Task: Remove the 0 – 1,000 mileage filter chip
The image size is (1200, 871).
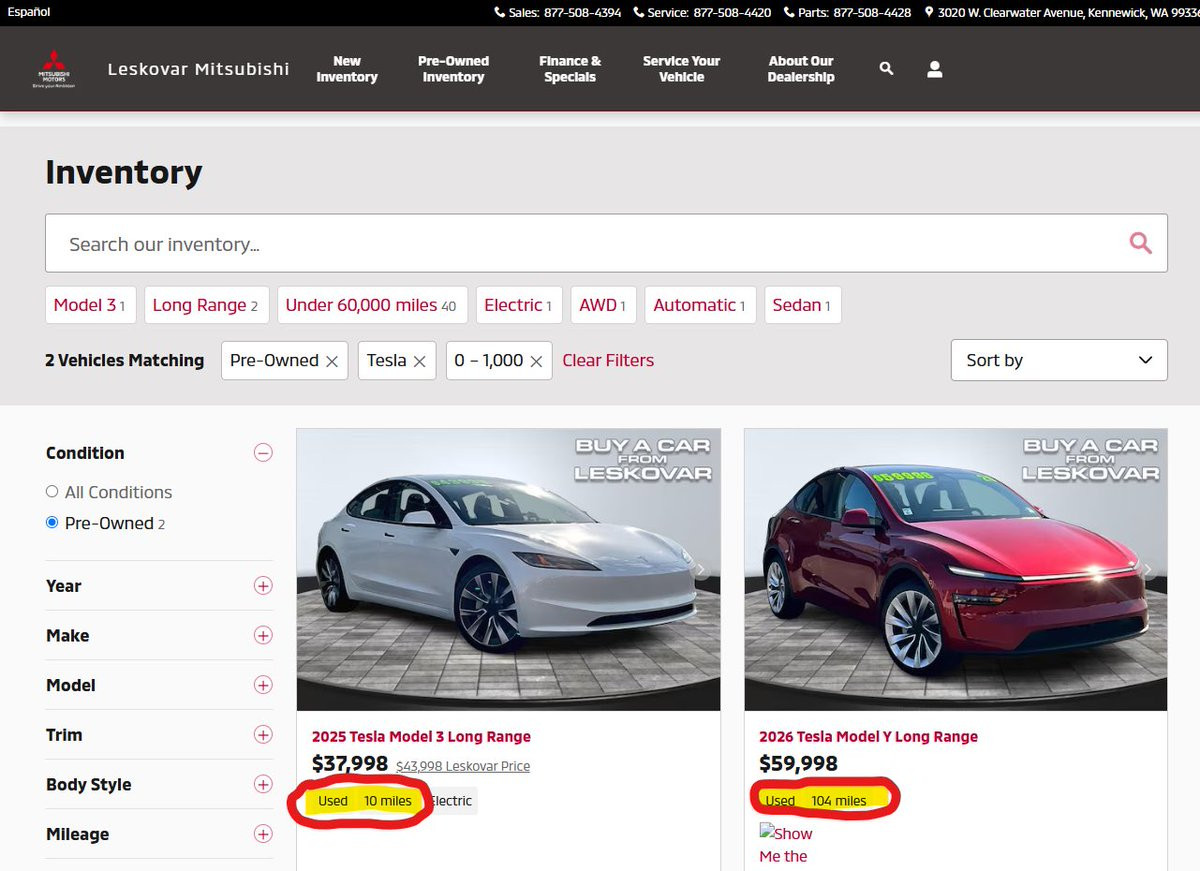Action: tap(536, 362)
